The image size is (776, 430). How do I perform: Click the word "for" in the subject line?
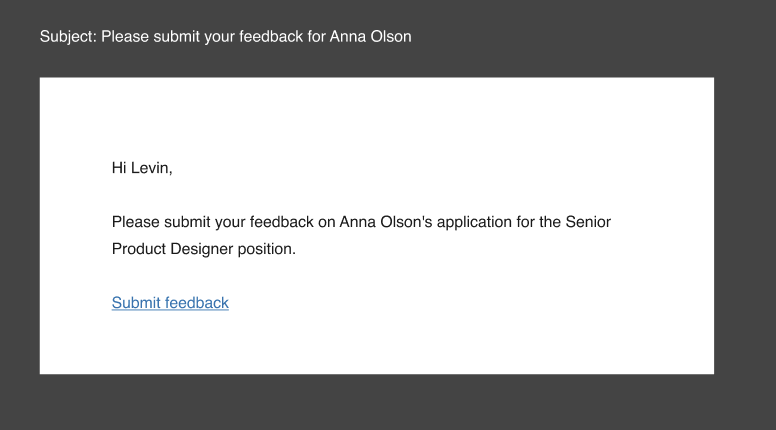316,37
